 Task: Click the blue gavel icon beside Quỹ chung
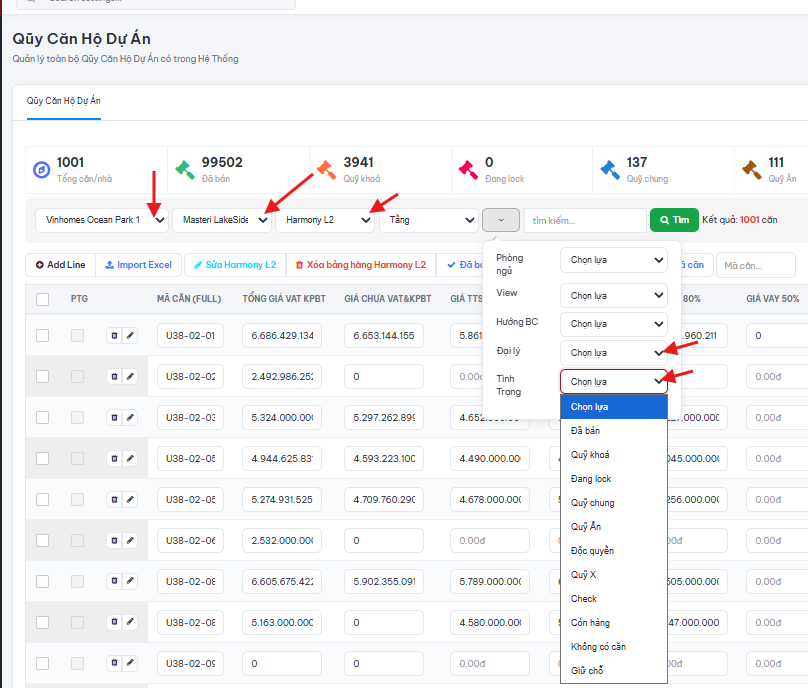[610, 170]
